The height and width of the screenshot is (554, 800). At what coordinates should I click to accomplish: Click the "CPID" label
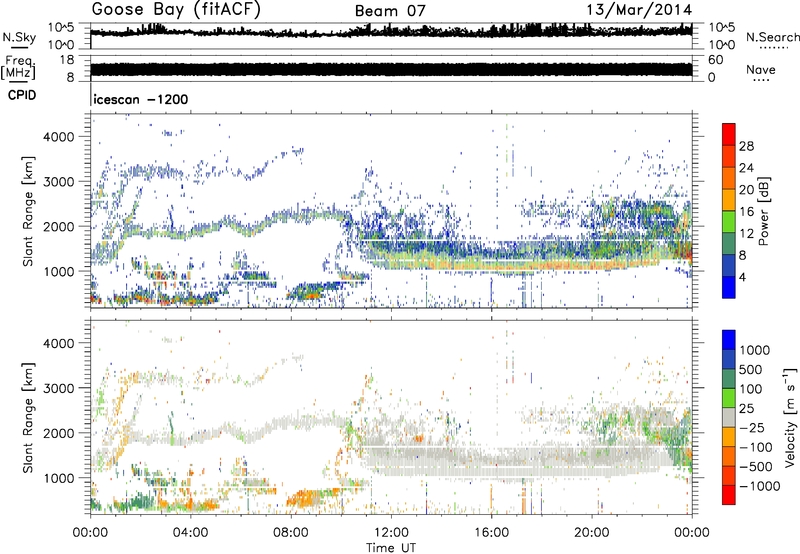(x=22, y=95)
